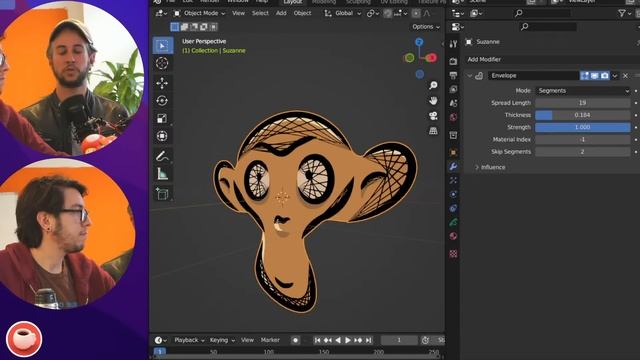Activate the 3D Cursor tool
Viewport: 640px width, 360px height.
tap(162, 63)
